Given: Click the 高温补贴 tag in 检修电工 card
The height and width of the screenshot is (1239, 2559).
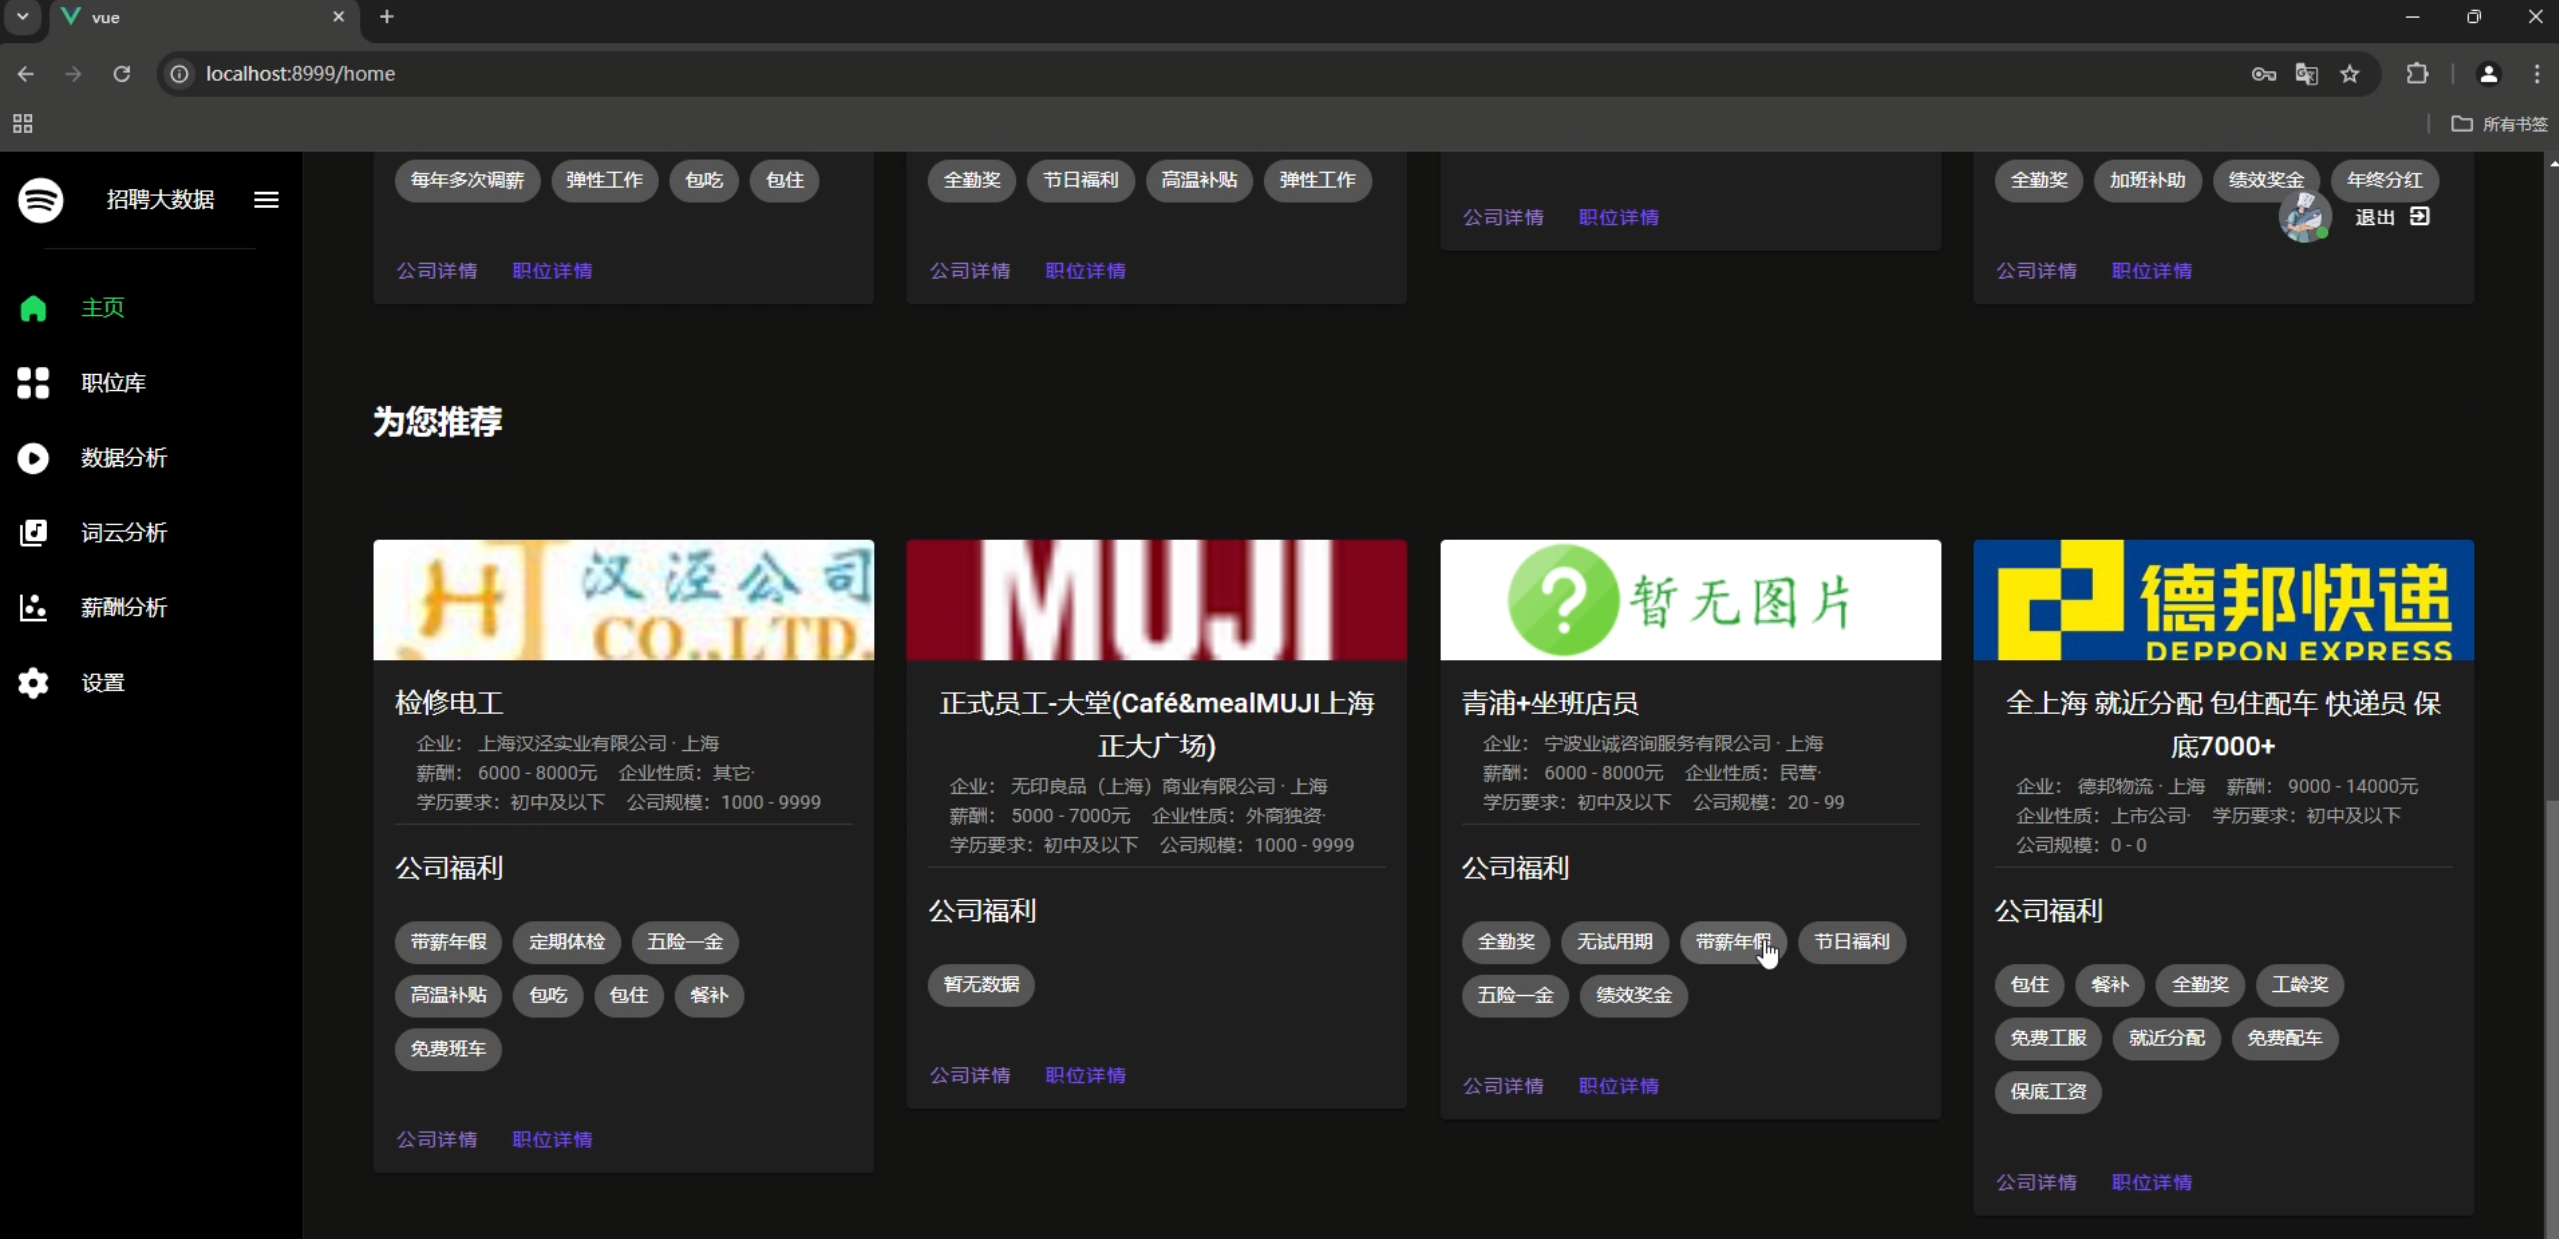Looking at the screenshot, I should tap(448, 996).
